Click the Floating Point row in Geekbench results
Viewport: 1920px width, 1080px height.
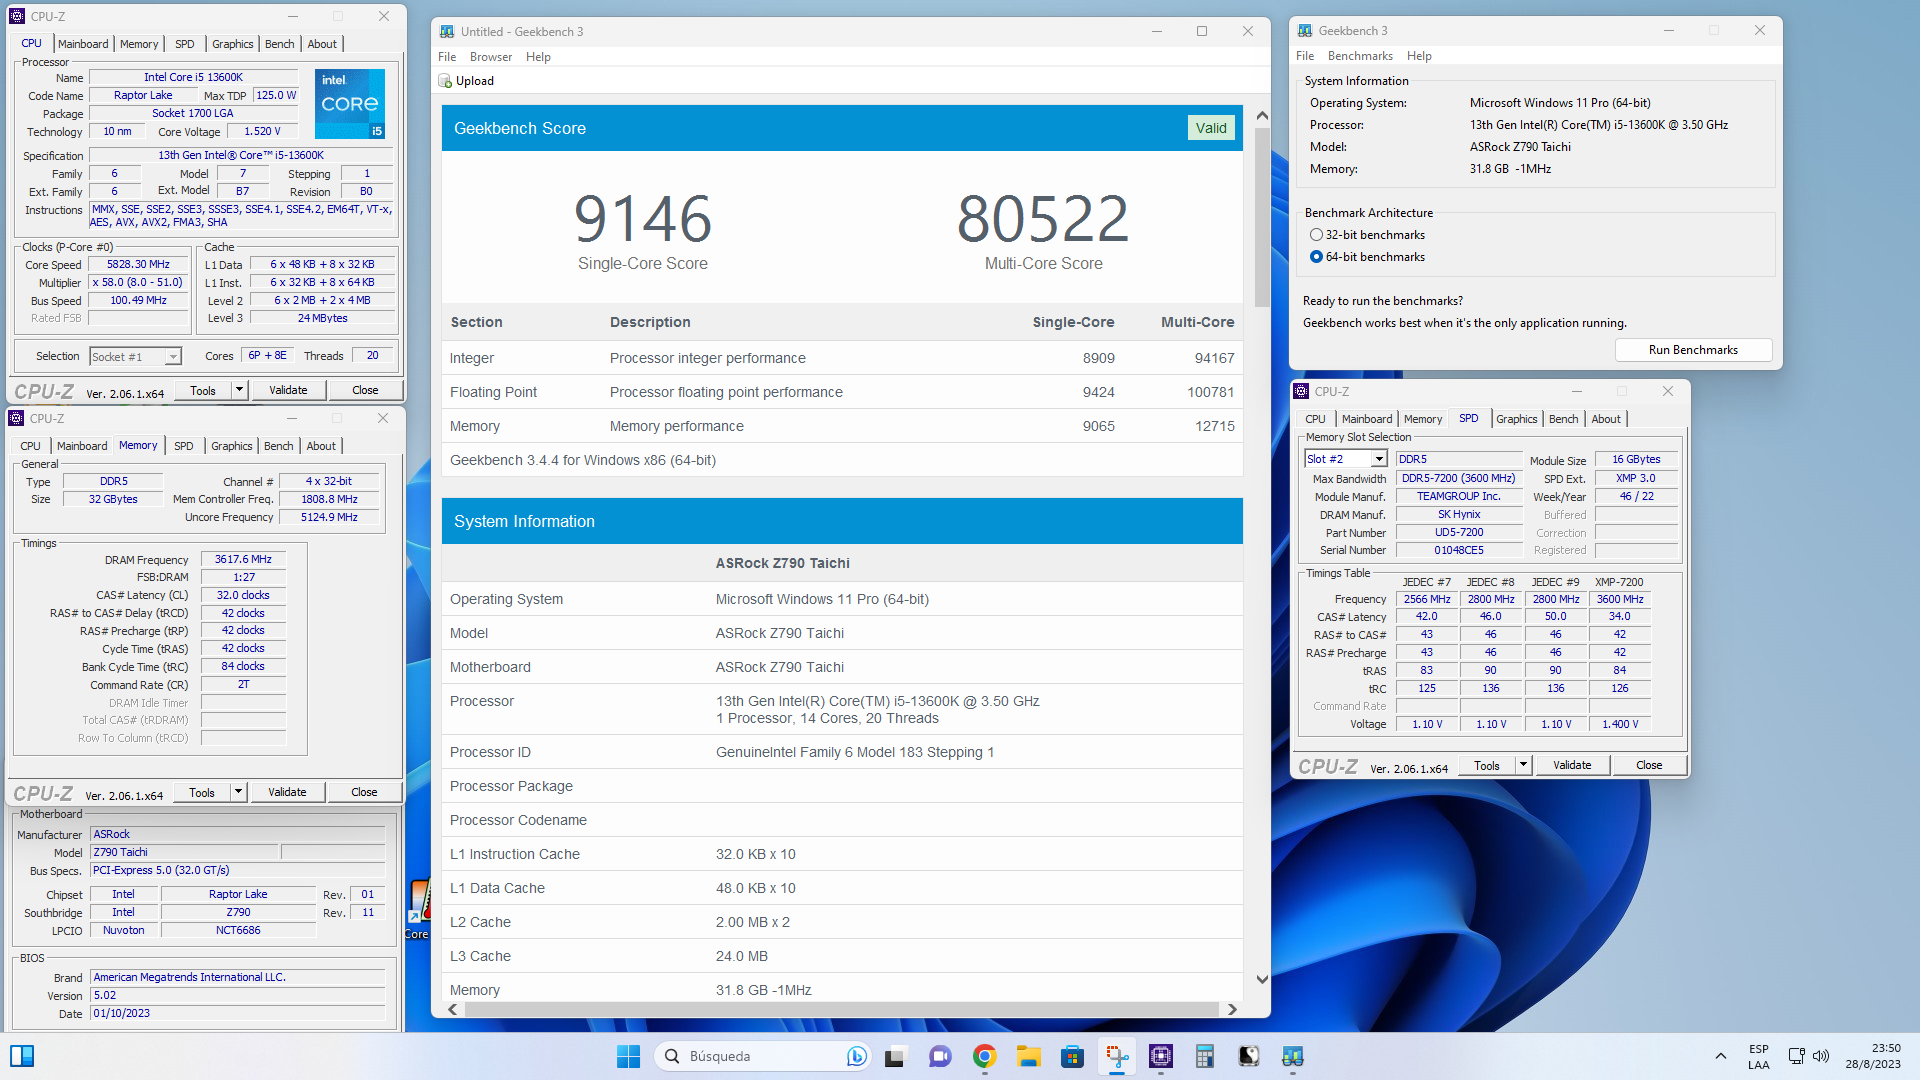click(842, 392)
